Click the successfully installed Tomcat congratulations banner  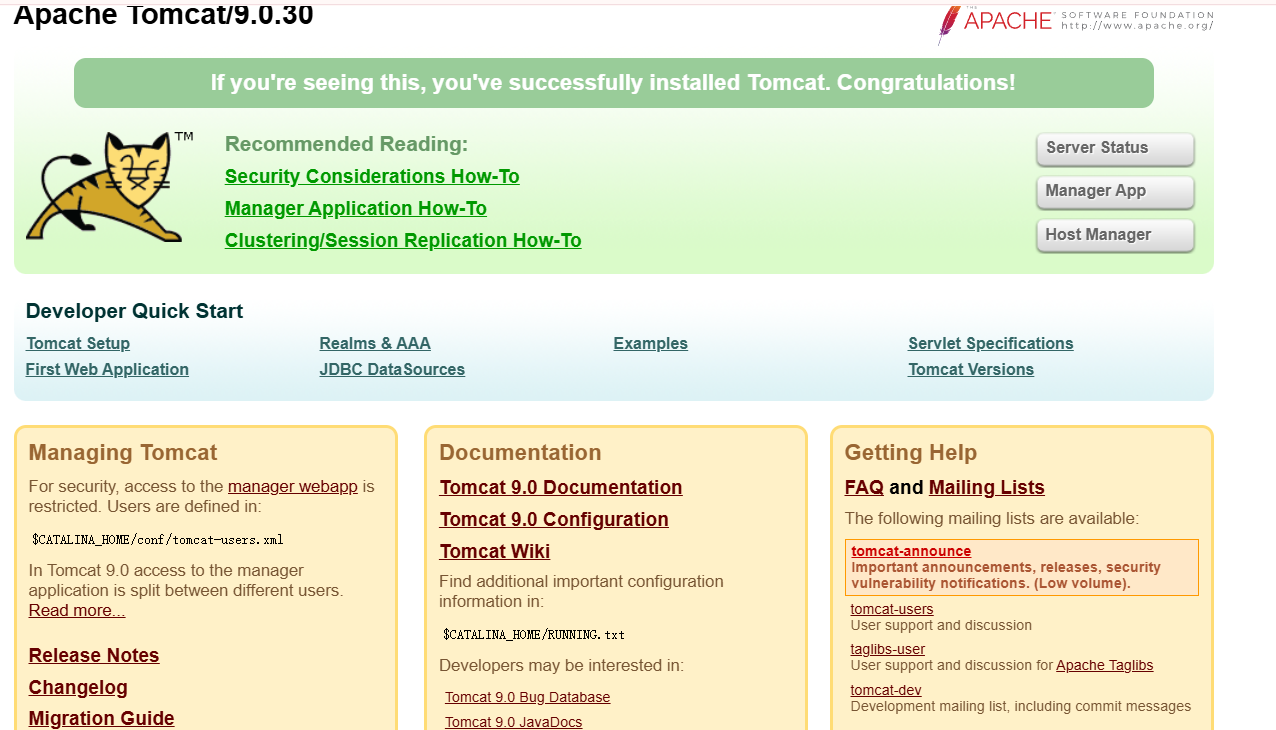614,83
